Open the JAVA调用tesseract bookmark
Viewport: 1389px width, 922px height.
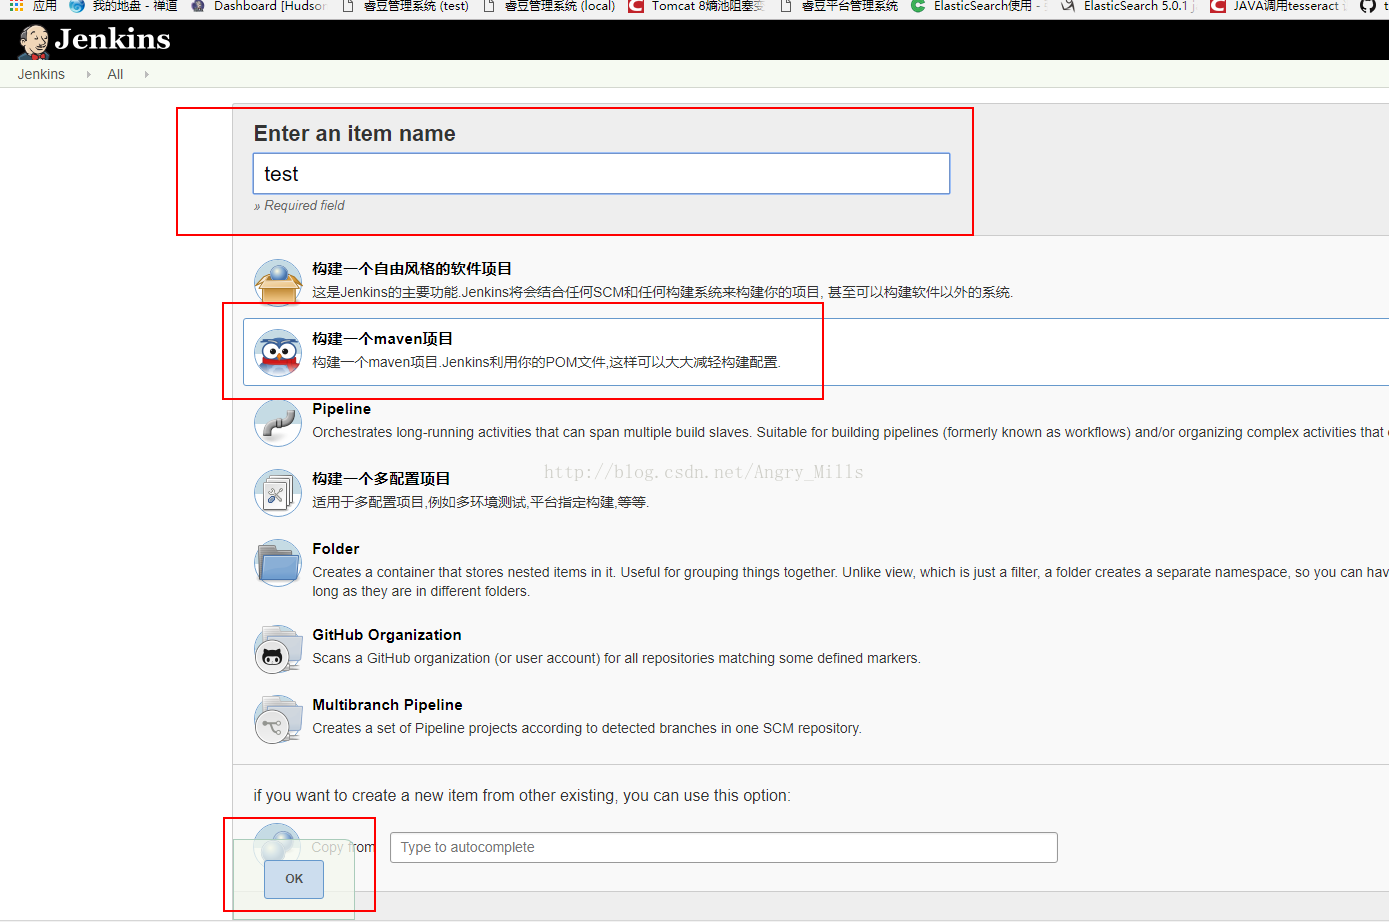click(x=1277, y=6)
